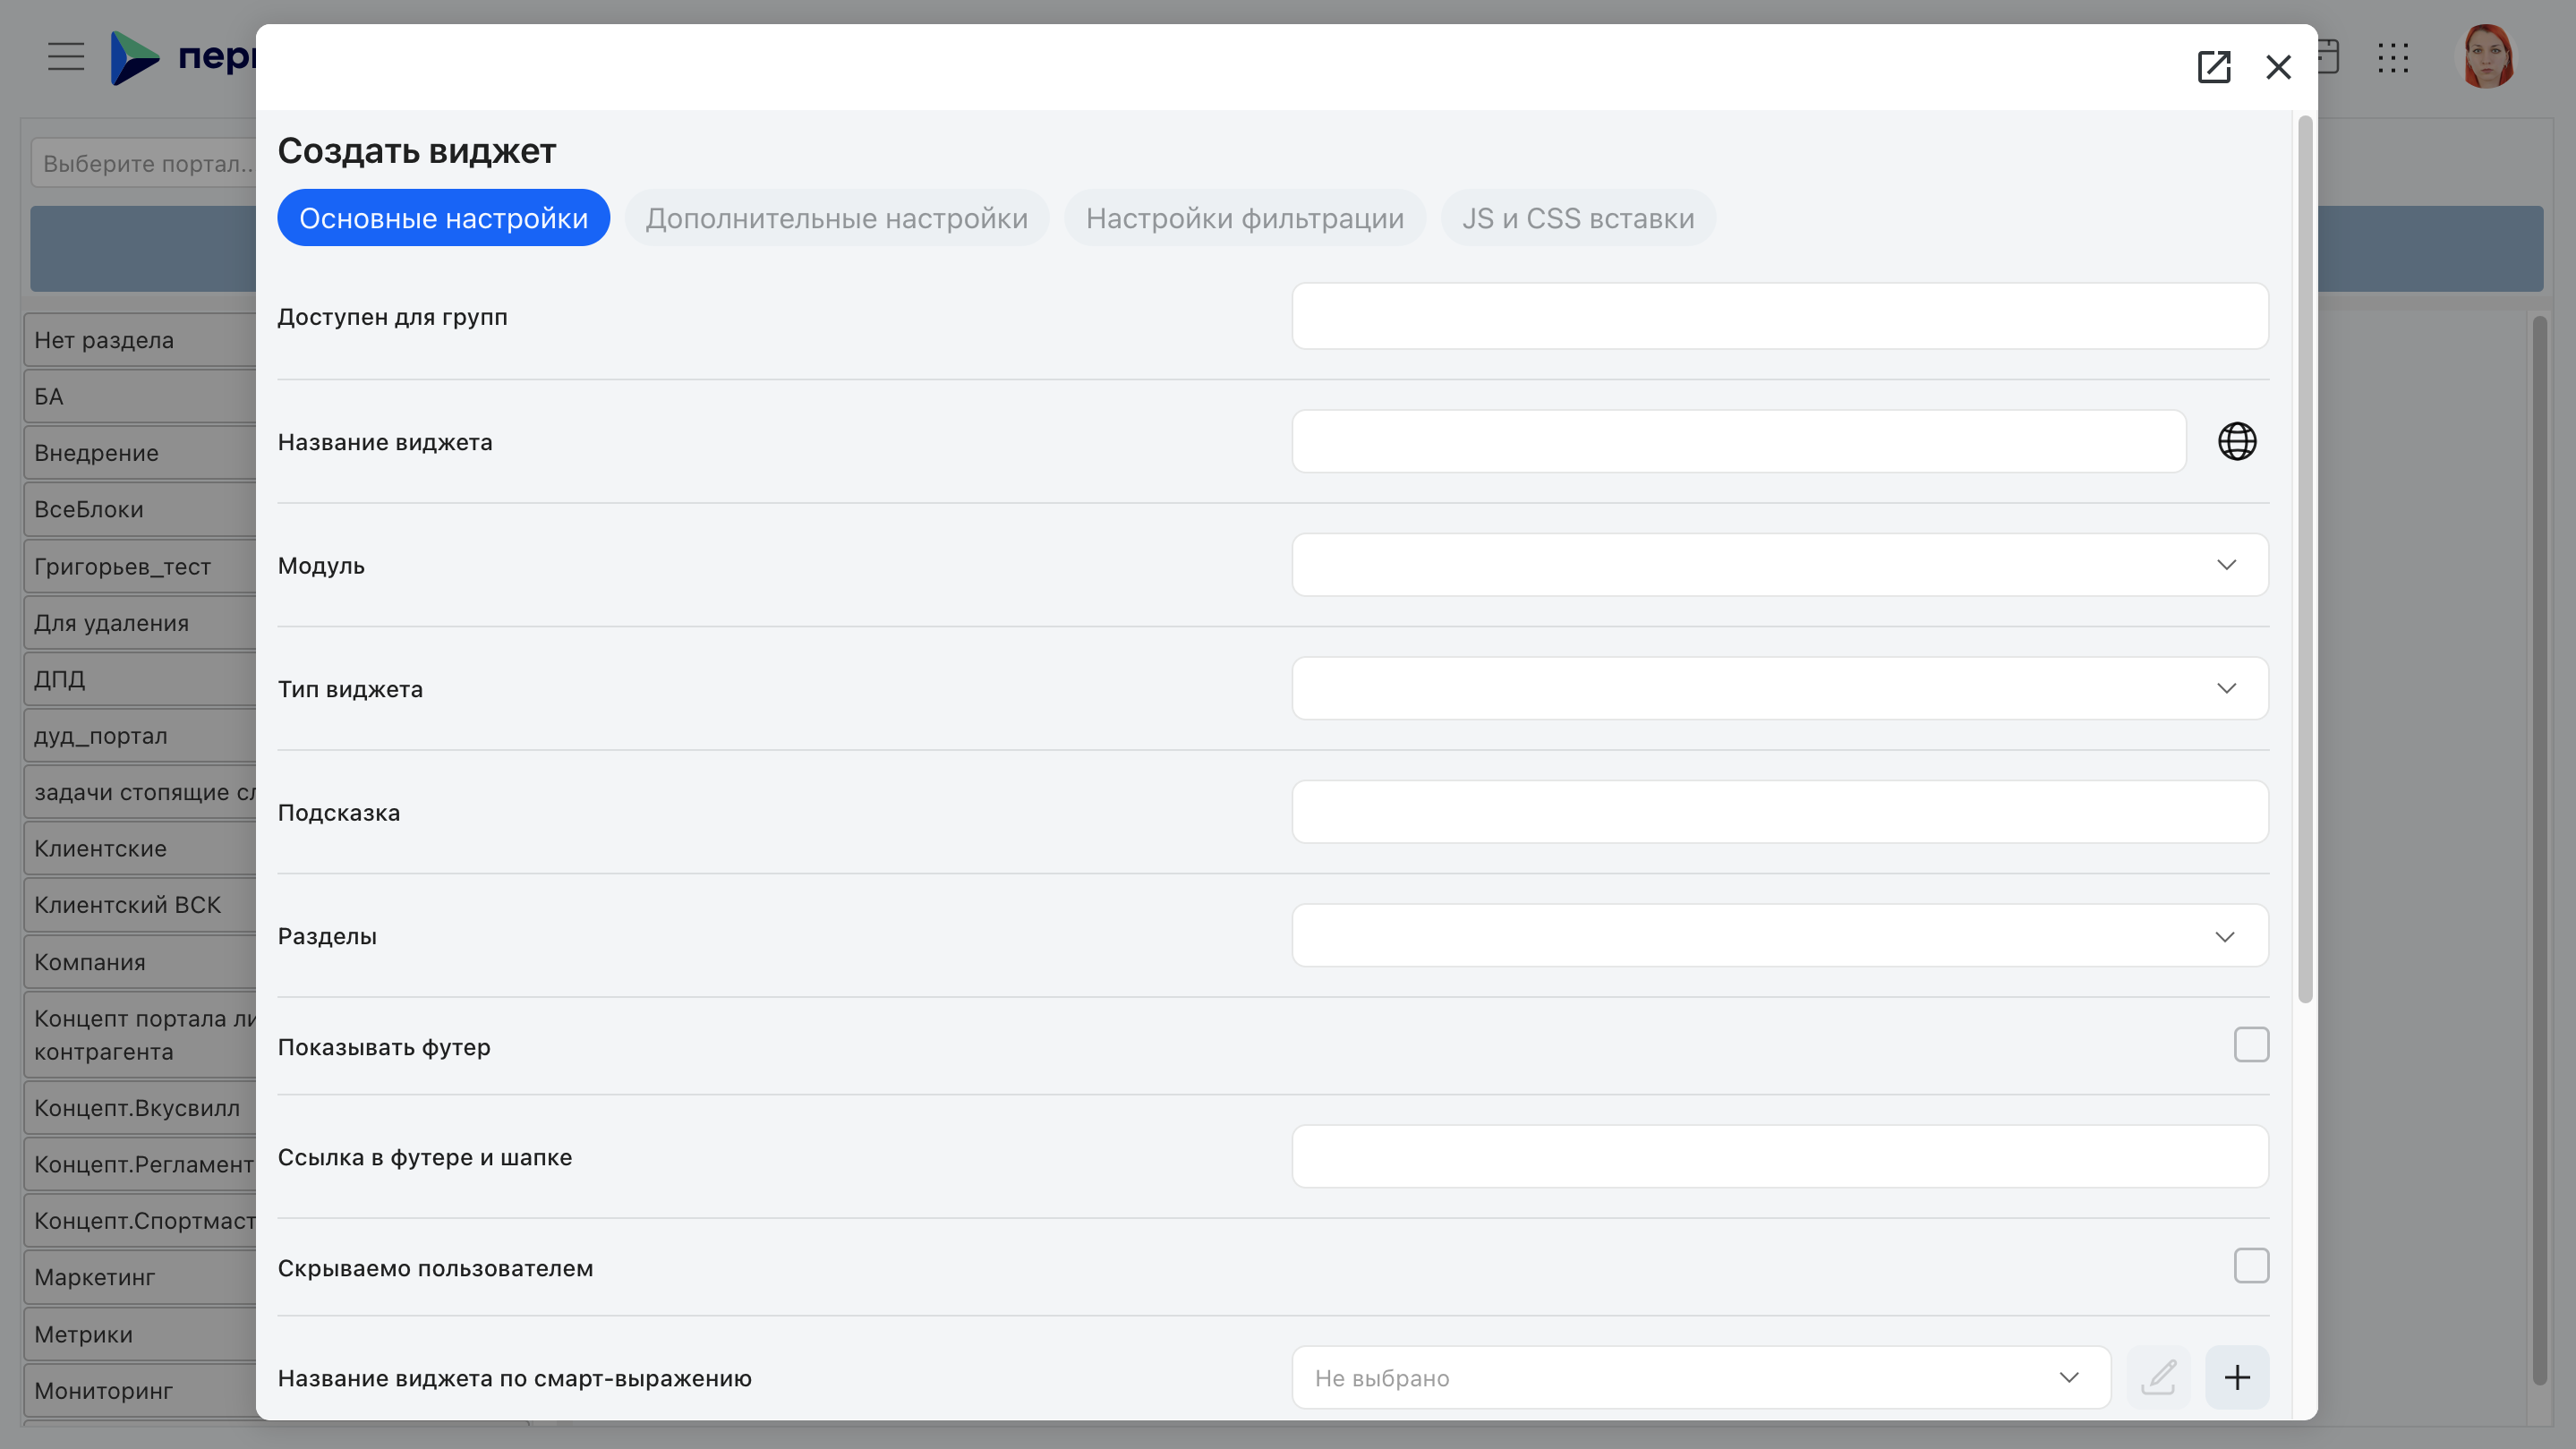Screen dimensions: 2576x1449
Task: Focus the Доступен для групп field
Action: pos(1780,316)
